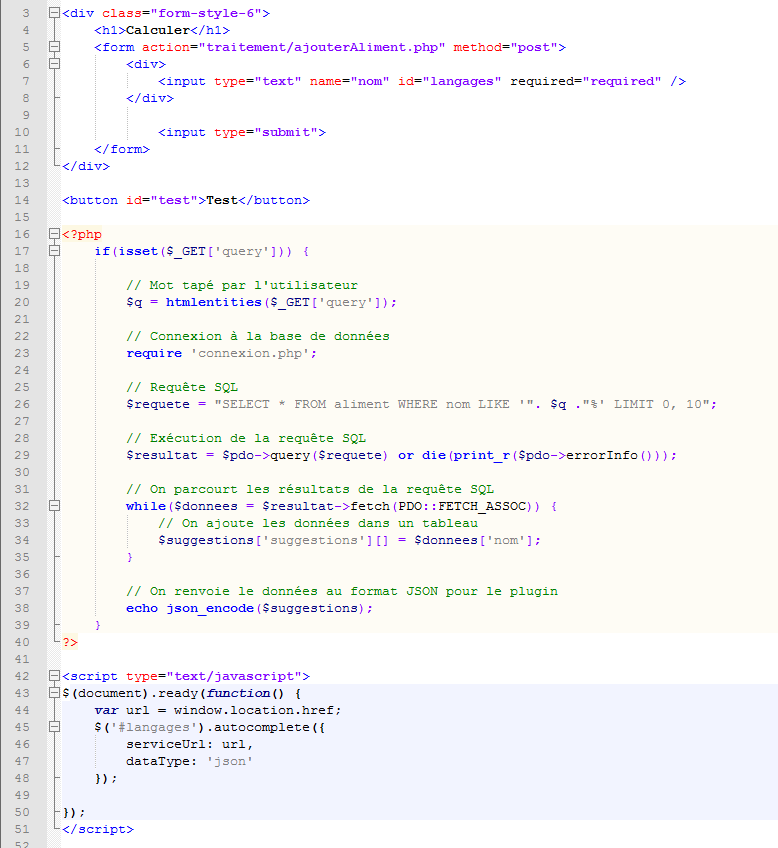Click the id value "langages" on line 7

coord(462,81)
